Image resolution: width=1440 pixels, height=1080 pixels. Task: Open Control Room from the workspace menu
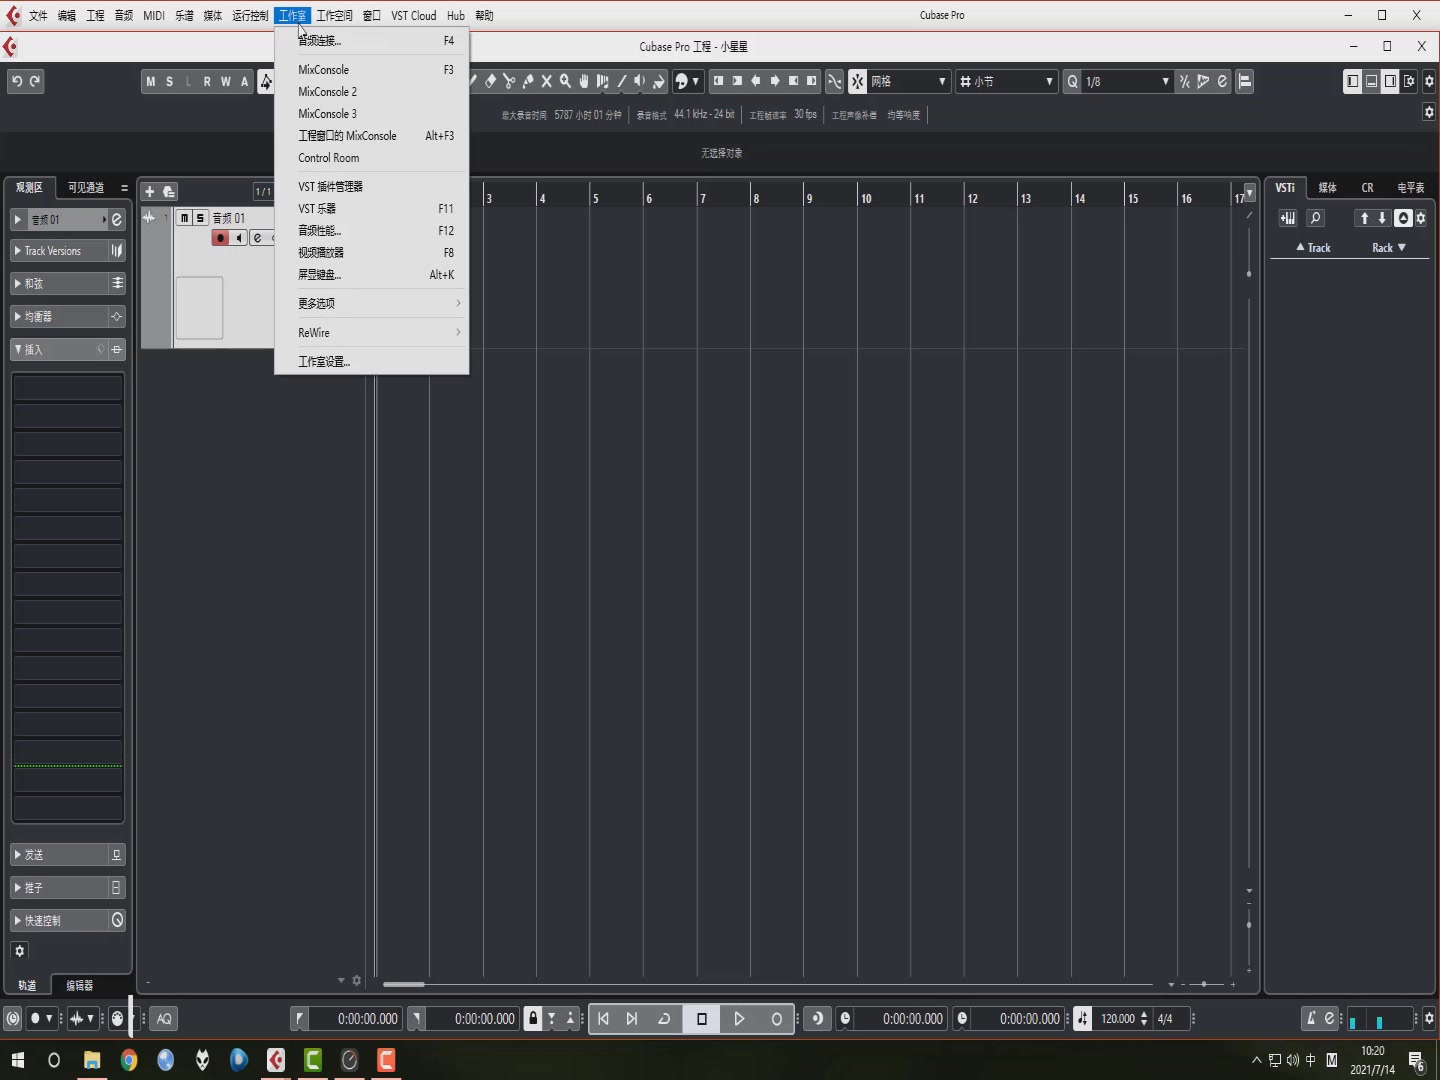(x=328, y=158)
